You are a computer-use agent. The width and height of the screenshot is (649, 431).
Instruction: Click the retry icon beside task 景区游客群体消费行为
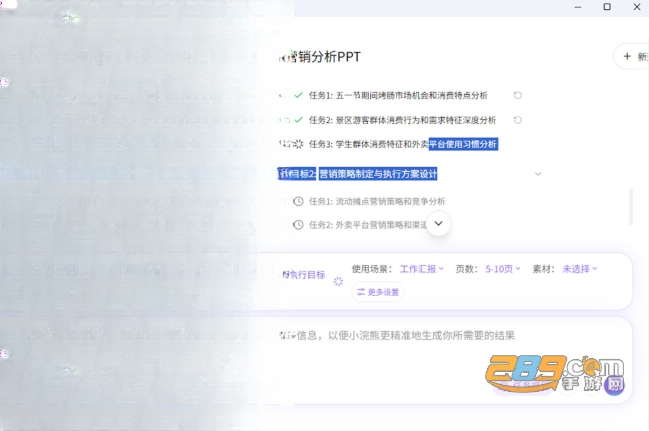pyautogui.click(x=517, y=120)
